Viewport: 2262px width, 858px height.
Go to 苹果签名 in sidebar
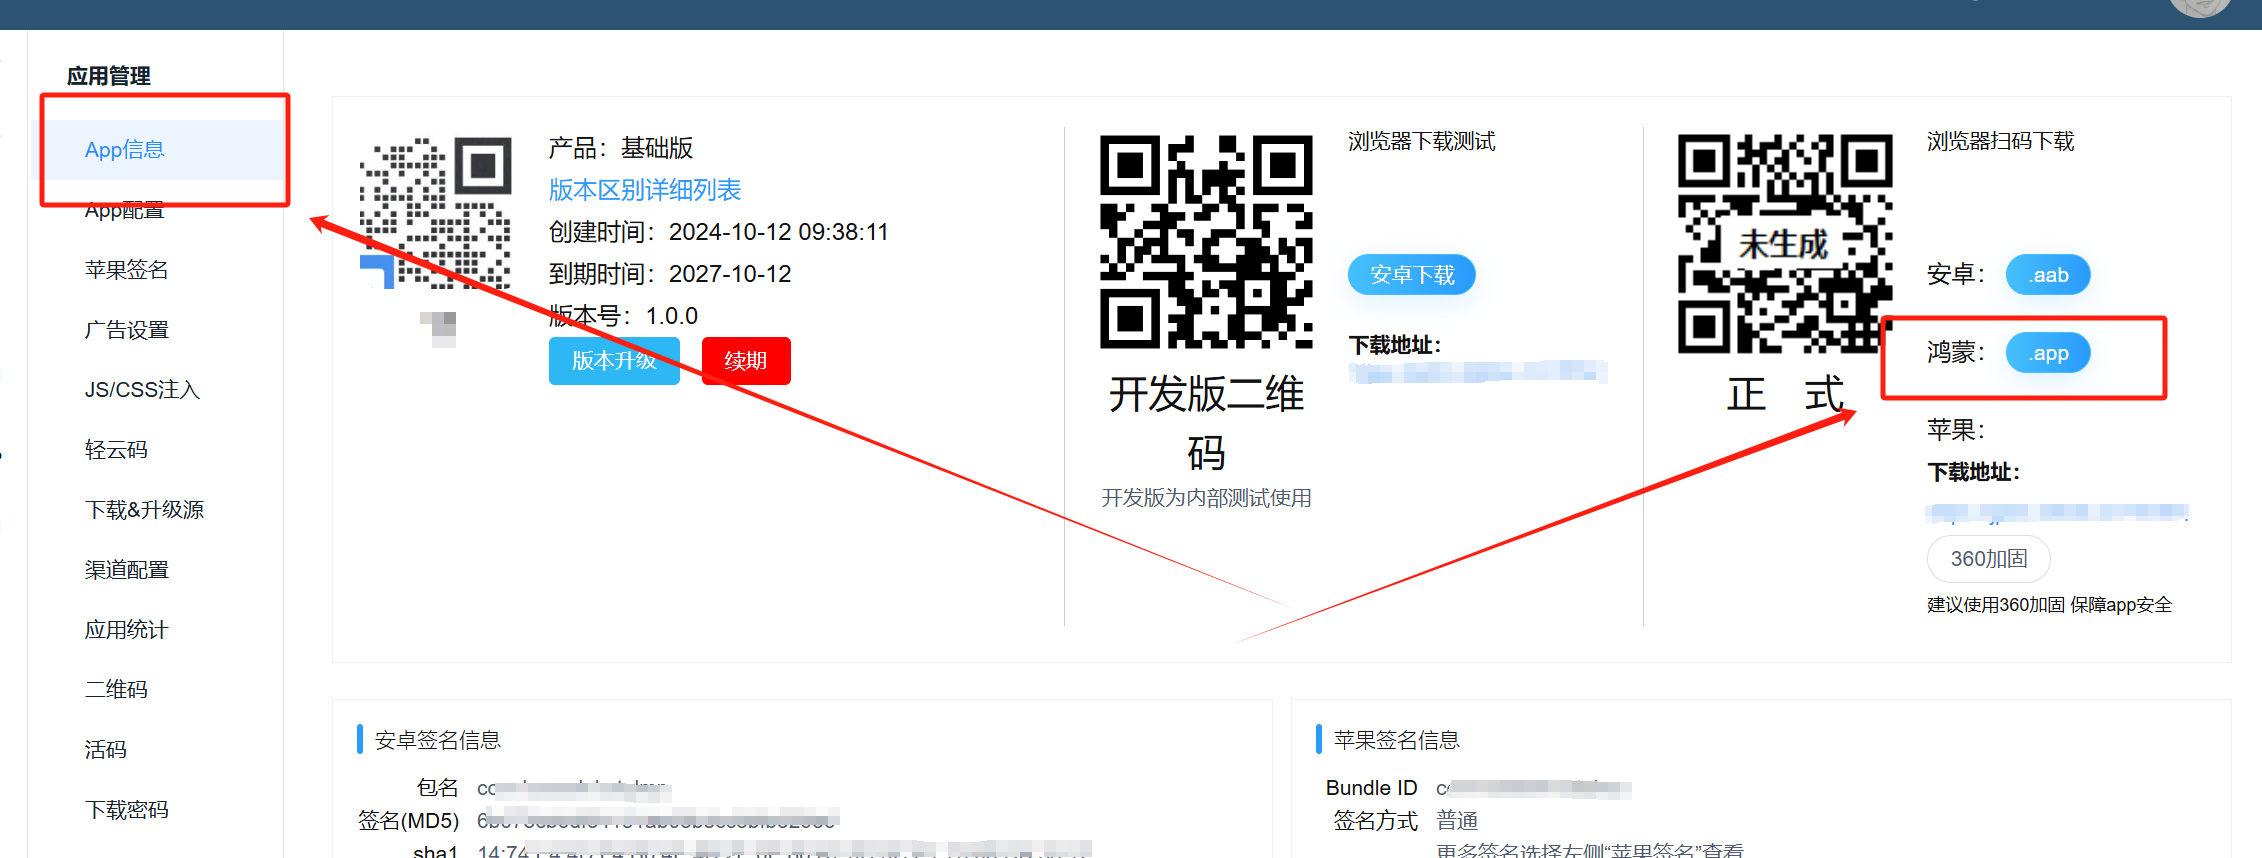(x=126, y=270)
